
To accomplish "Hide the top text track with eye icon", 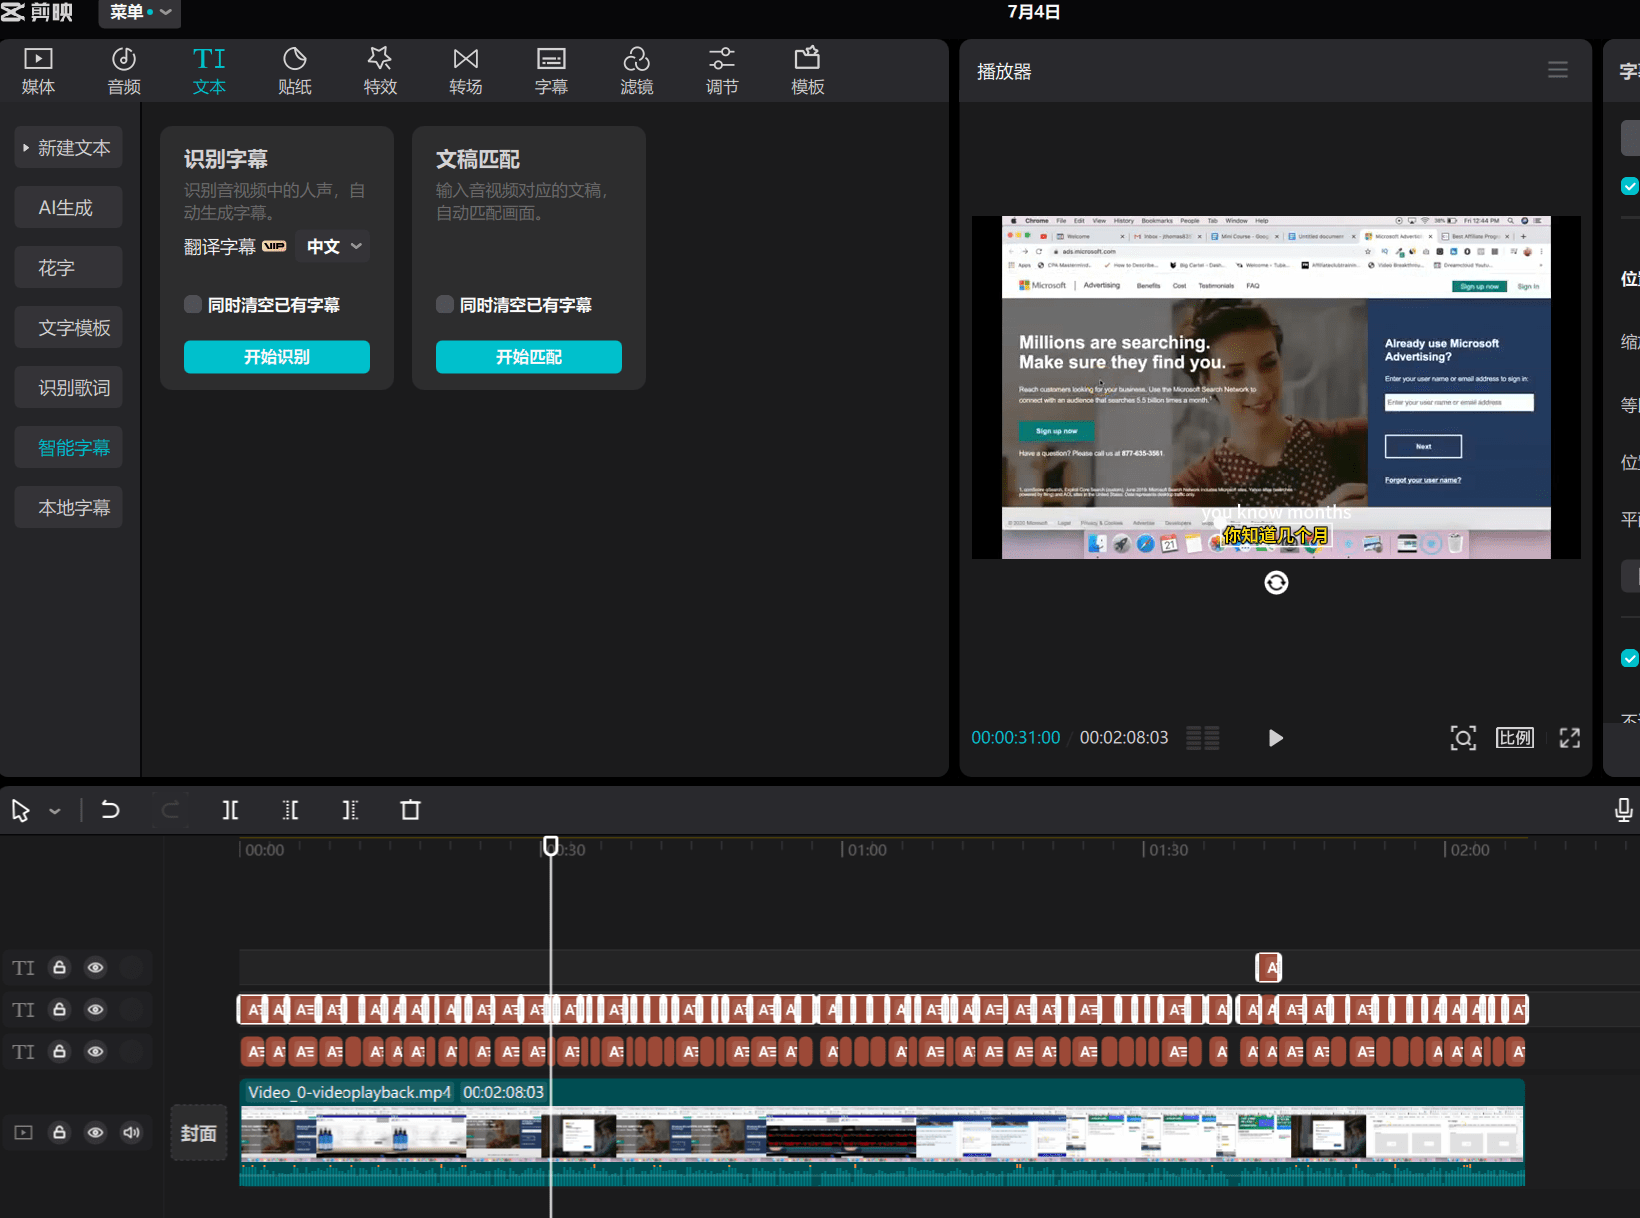I will click(x=95, y=968).
